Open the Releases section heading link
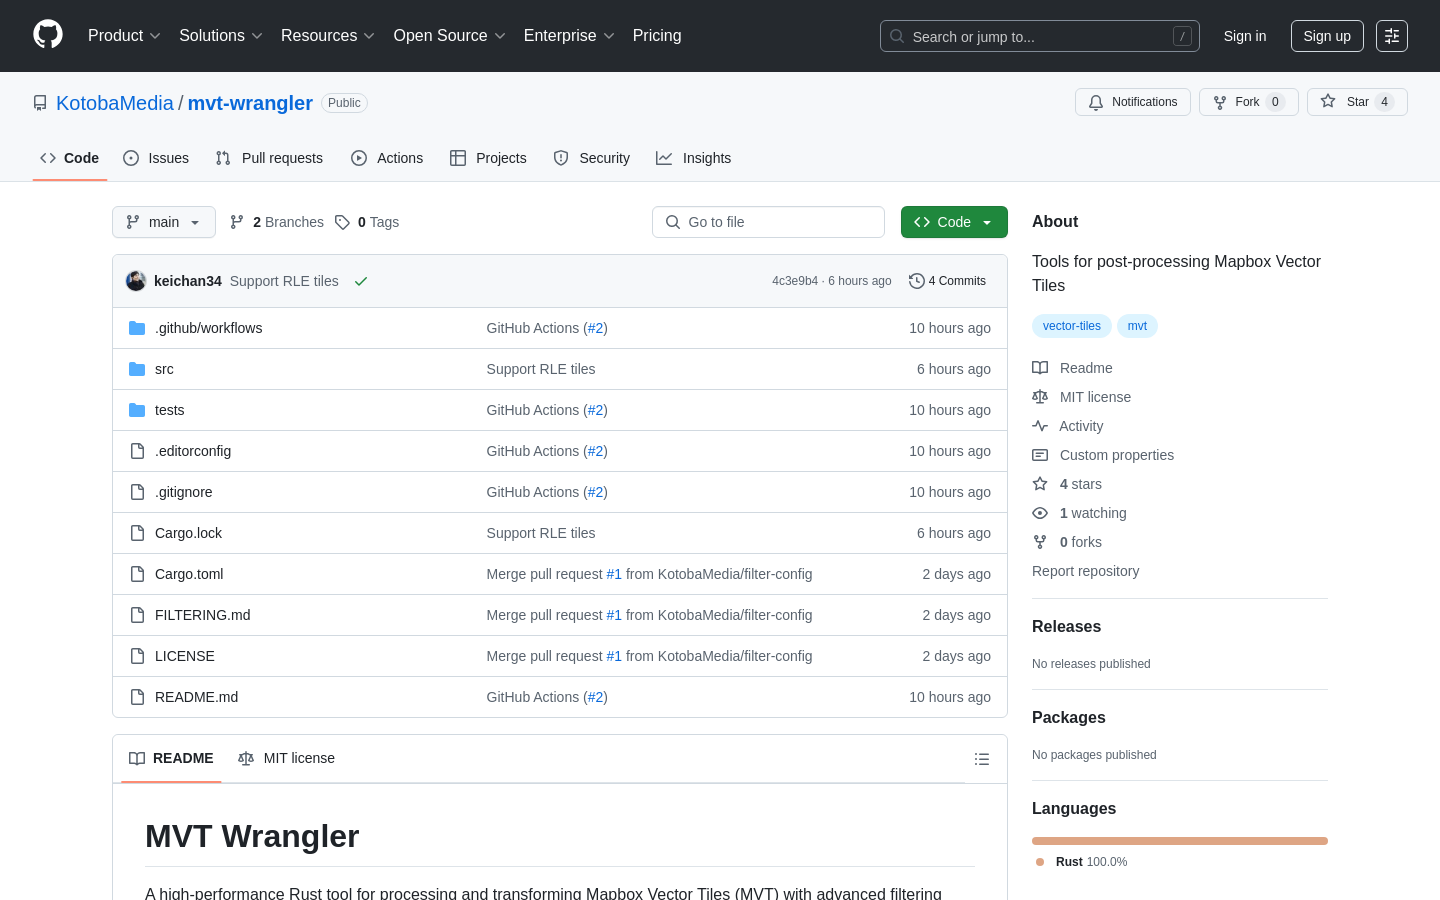The height and width of the screenshot is (900, 1440). coord(1066,627)
